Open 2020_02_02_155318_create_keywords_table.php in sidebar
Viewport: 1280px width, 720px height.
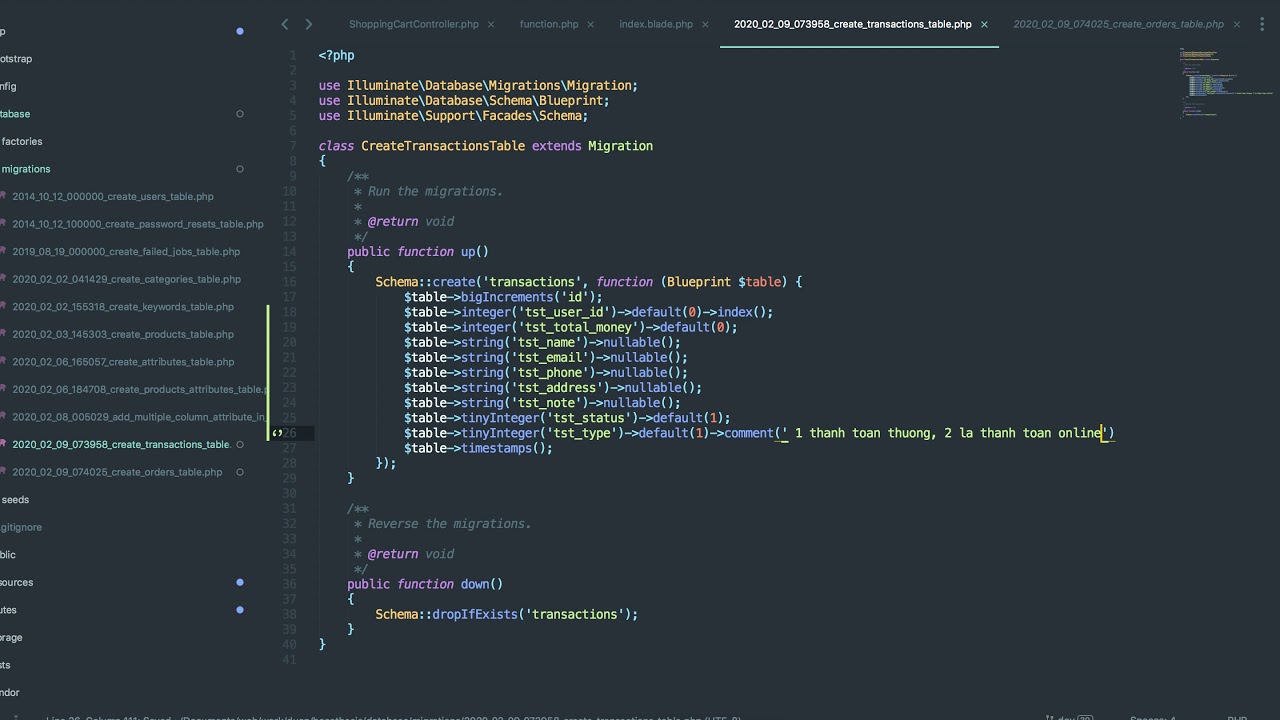point(123,307)
